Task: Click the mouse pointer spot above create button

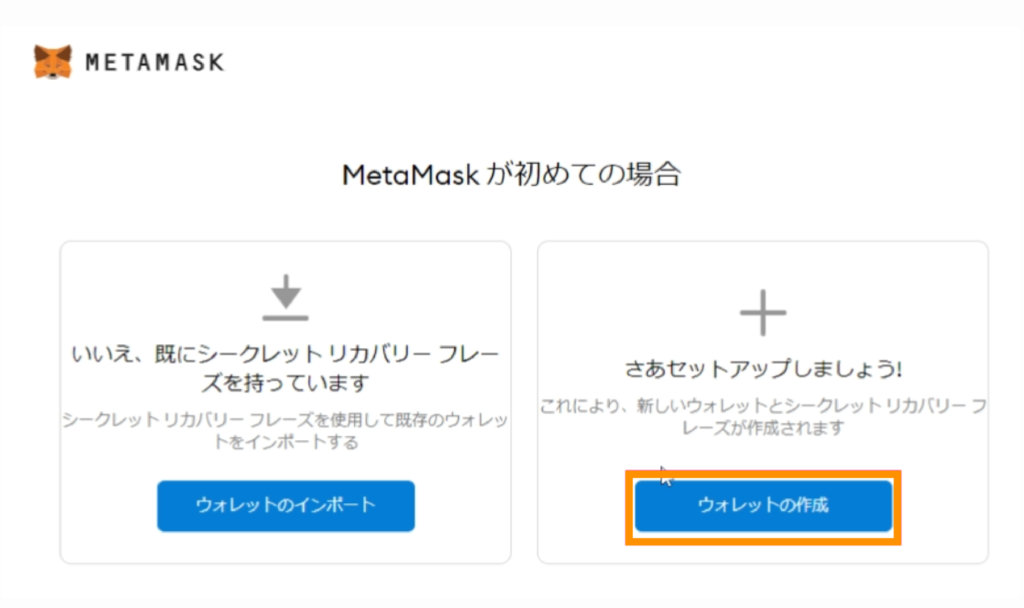Action: (665, 475)
